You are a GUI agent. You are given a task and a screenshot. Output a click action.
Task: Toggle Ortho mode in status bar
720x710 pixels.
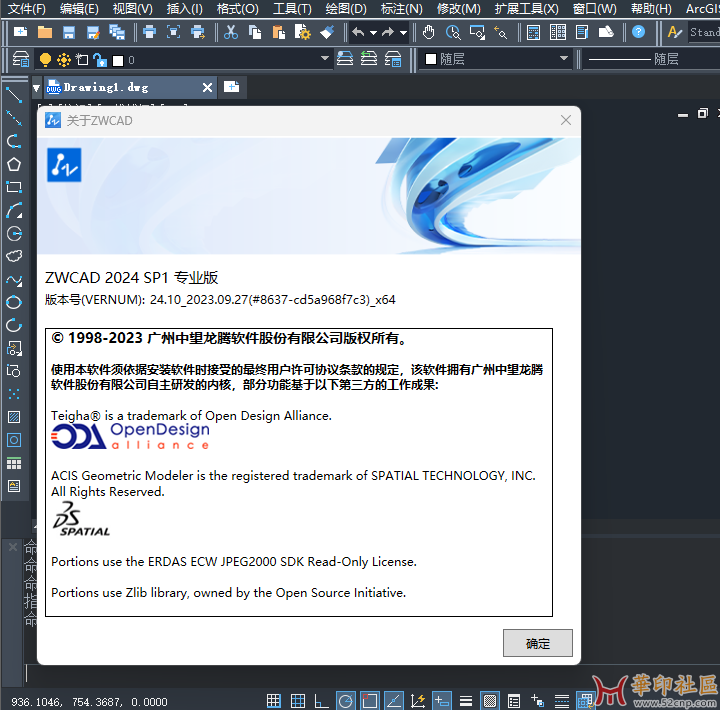pos(321,701)
